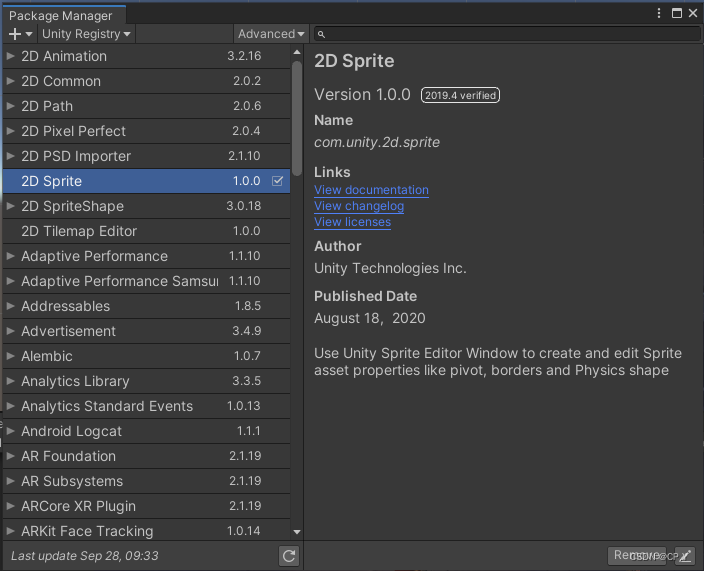Click the scrollbar down arrow

coord(297,532)
